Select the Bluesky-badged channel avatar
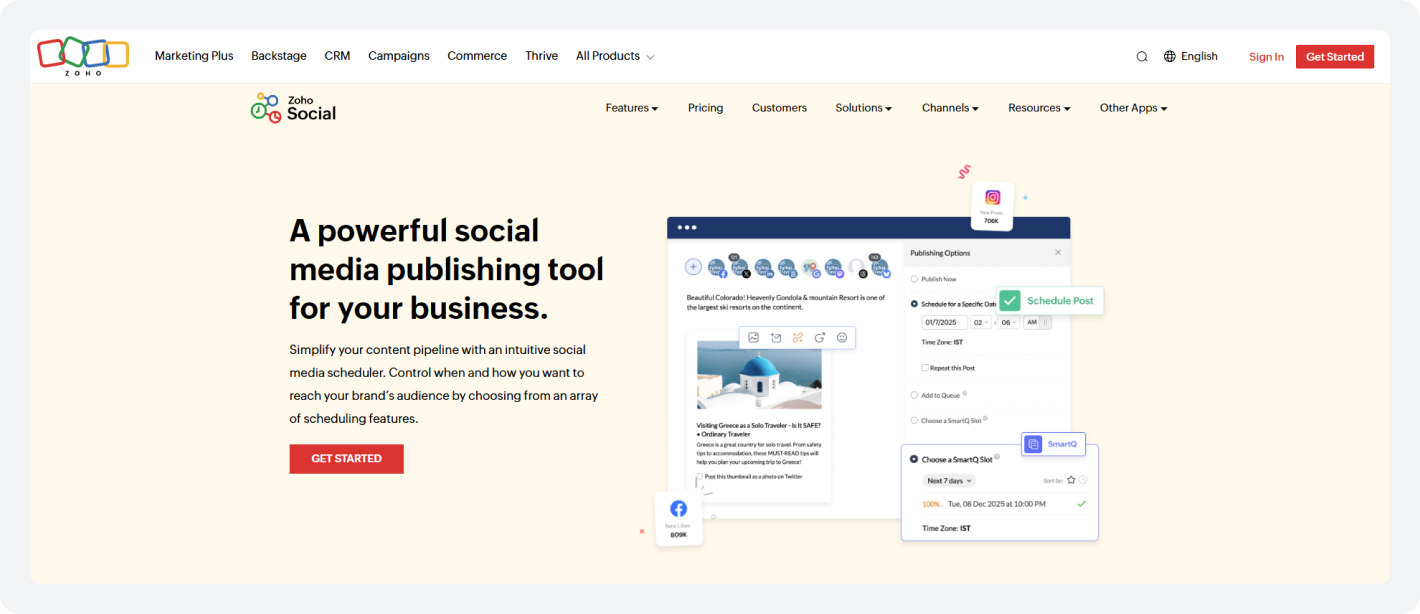 coord(881,268)
